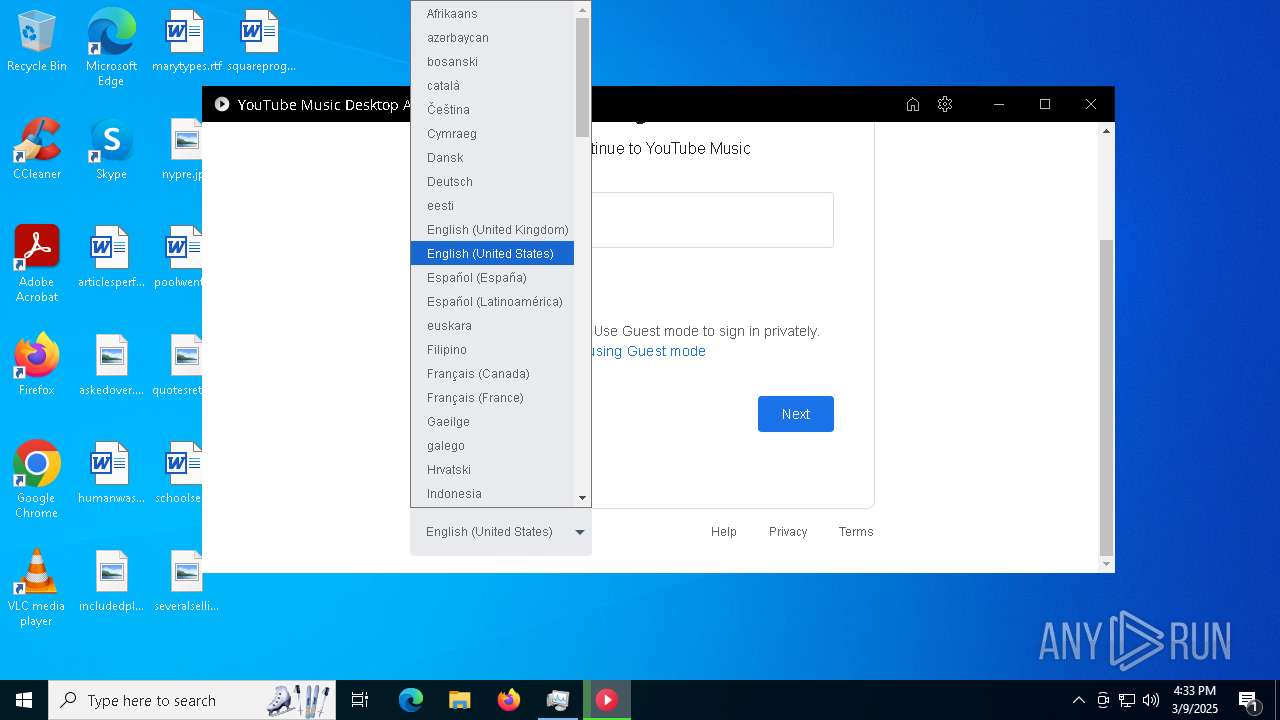Viewport: 1280px width, 720px height.
Task: Open the Guest mode link
Action: coord(648,351)
